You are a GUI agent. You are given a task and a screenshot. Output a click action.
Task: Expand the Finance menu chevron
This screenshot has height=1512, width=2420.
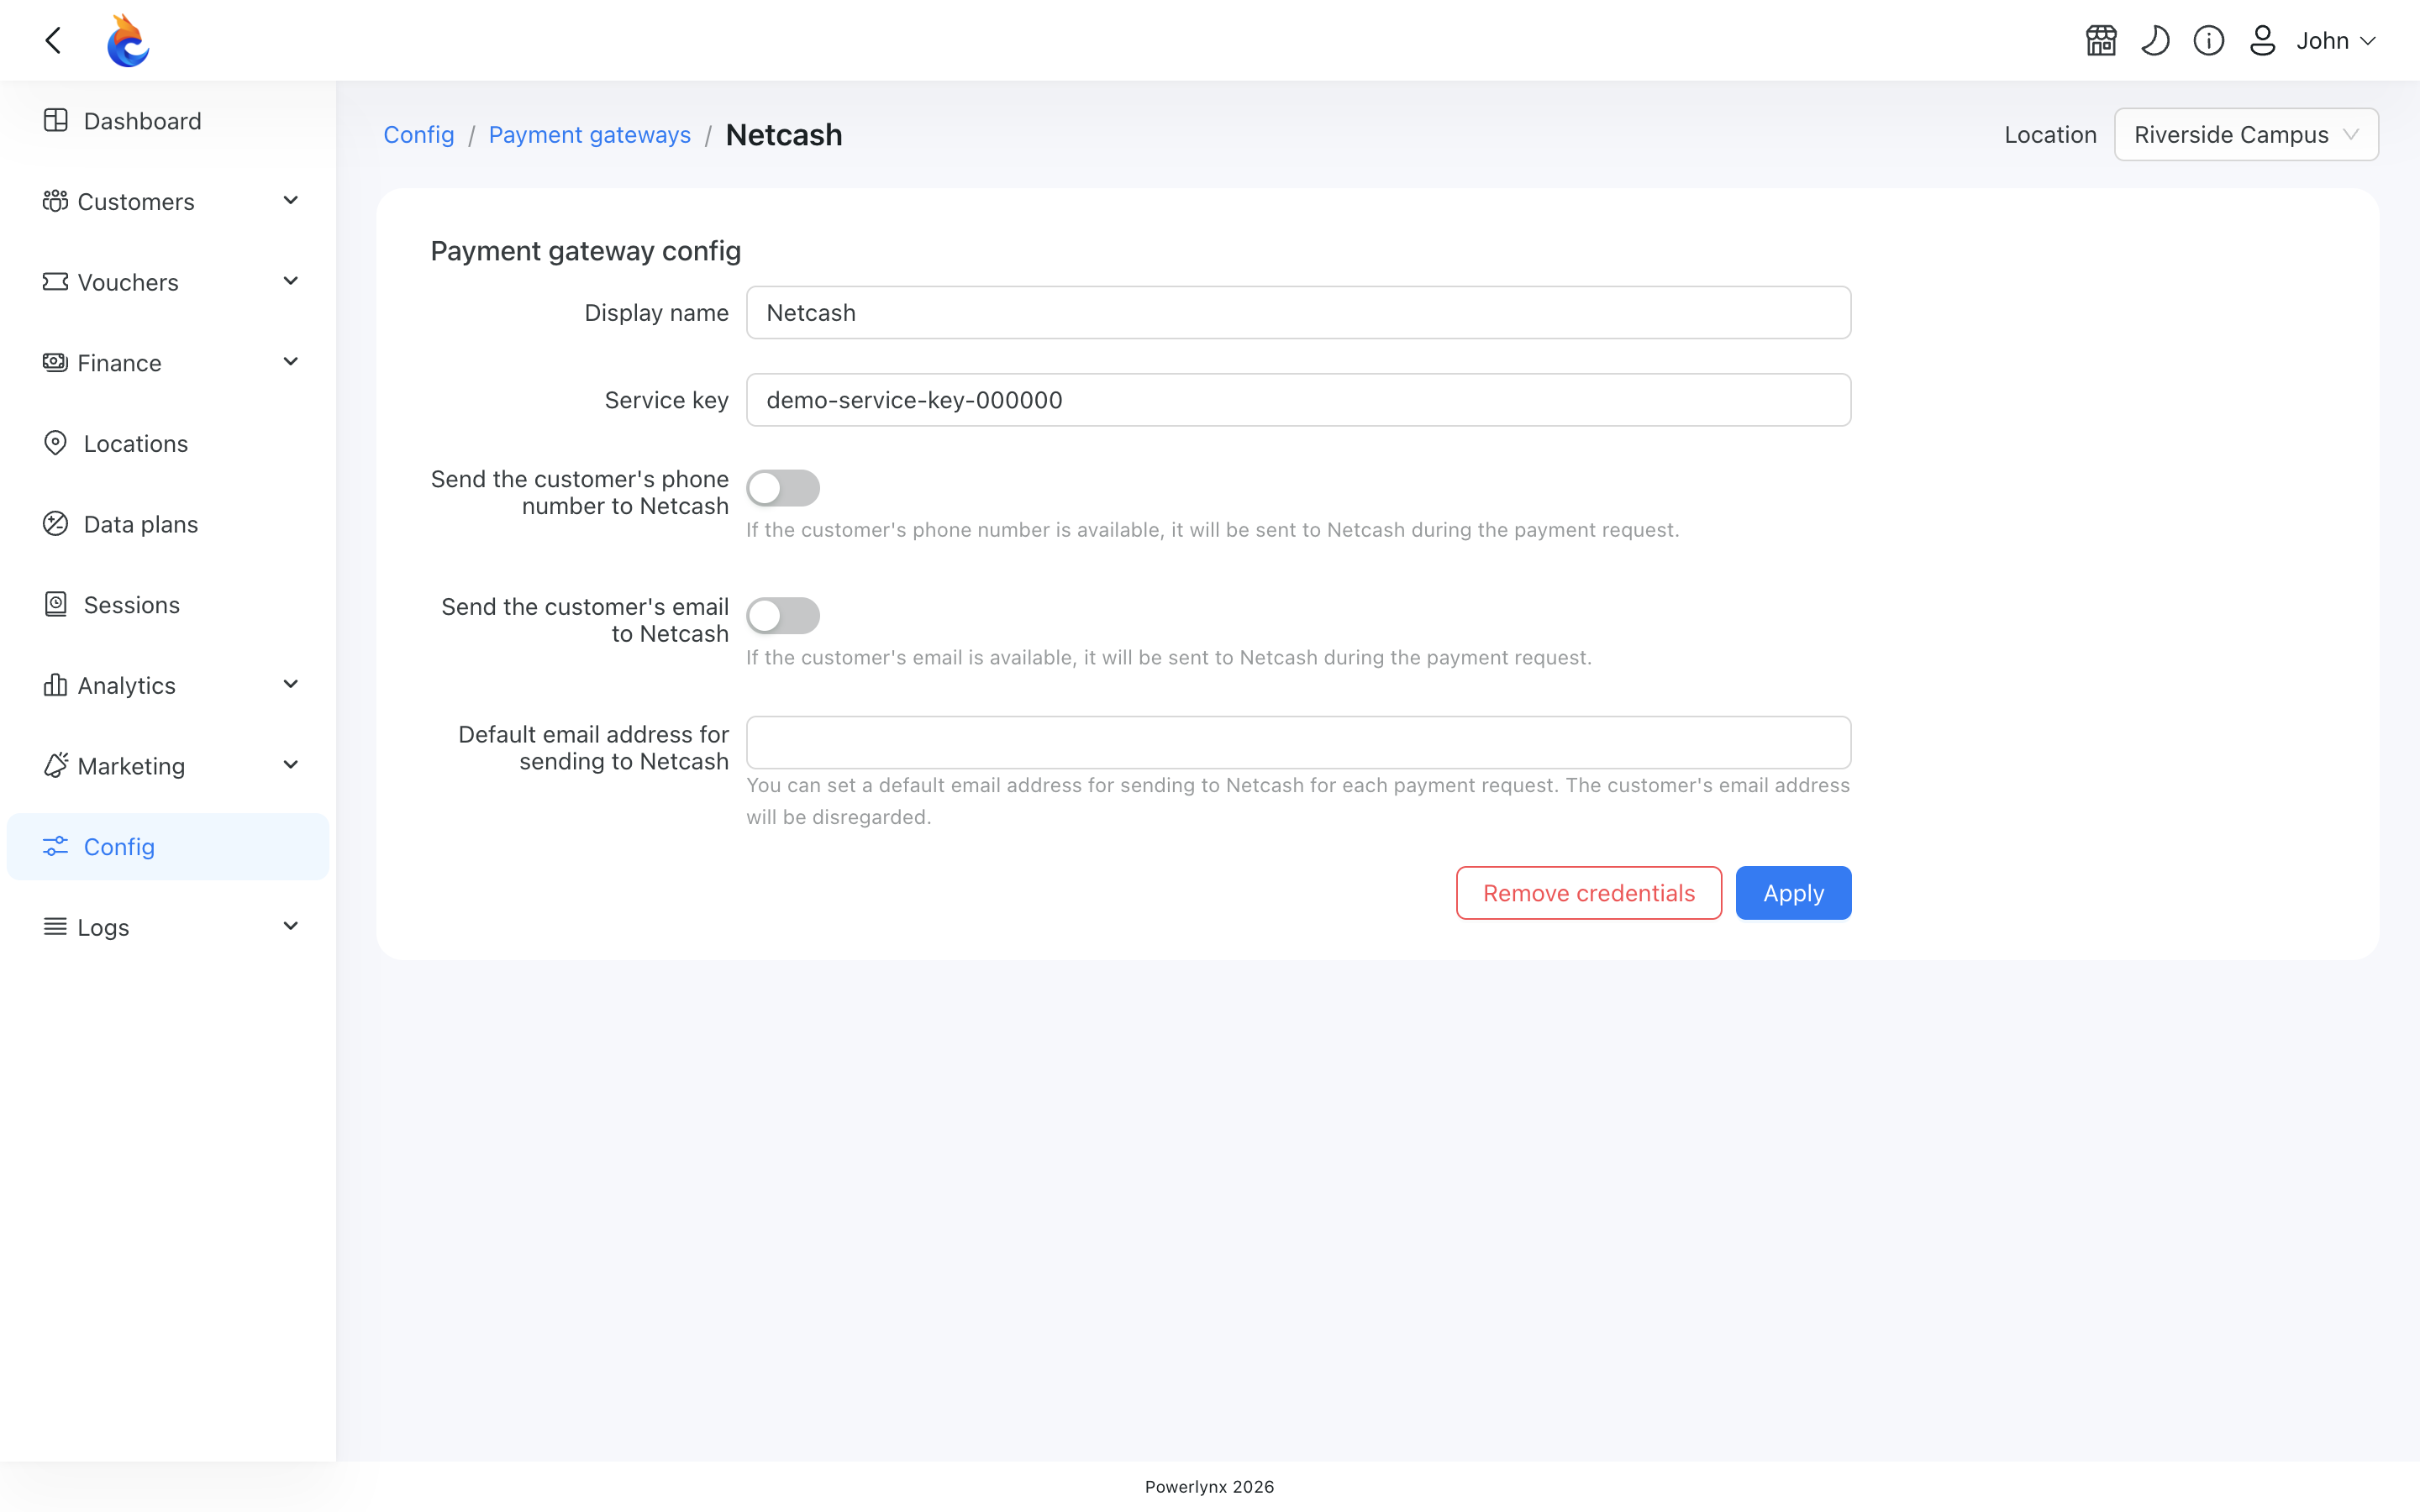(x=291, y=362)
